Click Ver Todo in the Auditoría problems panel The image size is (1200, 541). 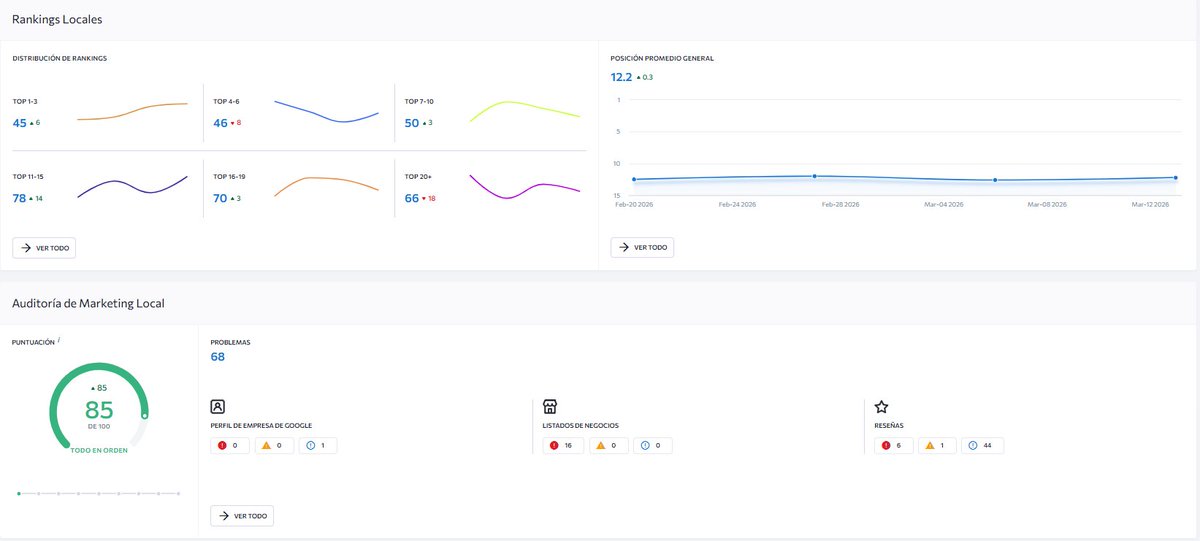click(242, 516)
